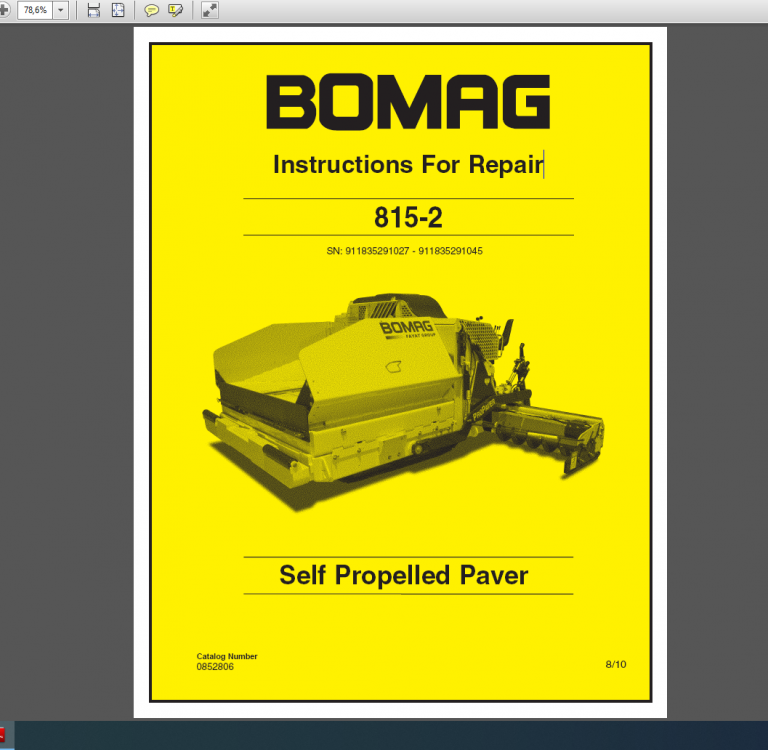Edit the 78,6% zoom level field
The width and height of the screenshot is (768, 750).
[x=35, y=10]
